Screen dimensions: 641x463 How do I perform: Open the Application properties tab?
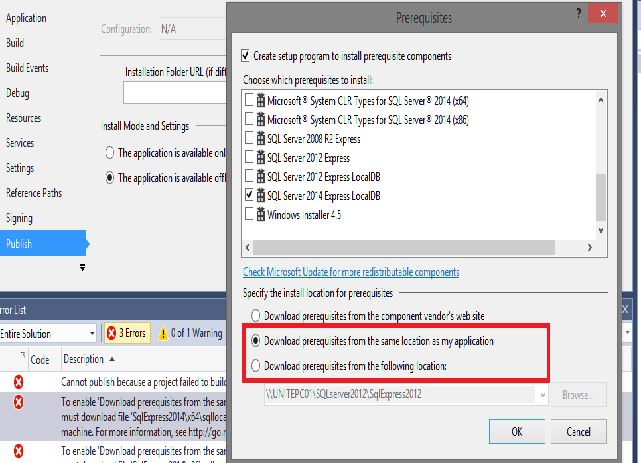pyautogui.click(x=26, y=18)
